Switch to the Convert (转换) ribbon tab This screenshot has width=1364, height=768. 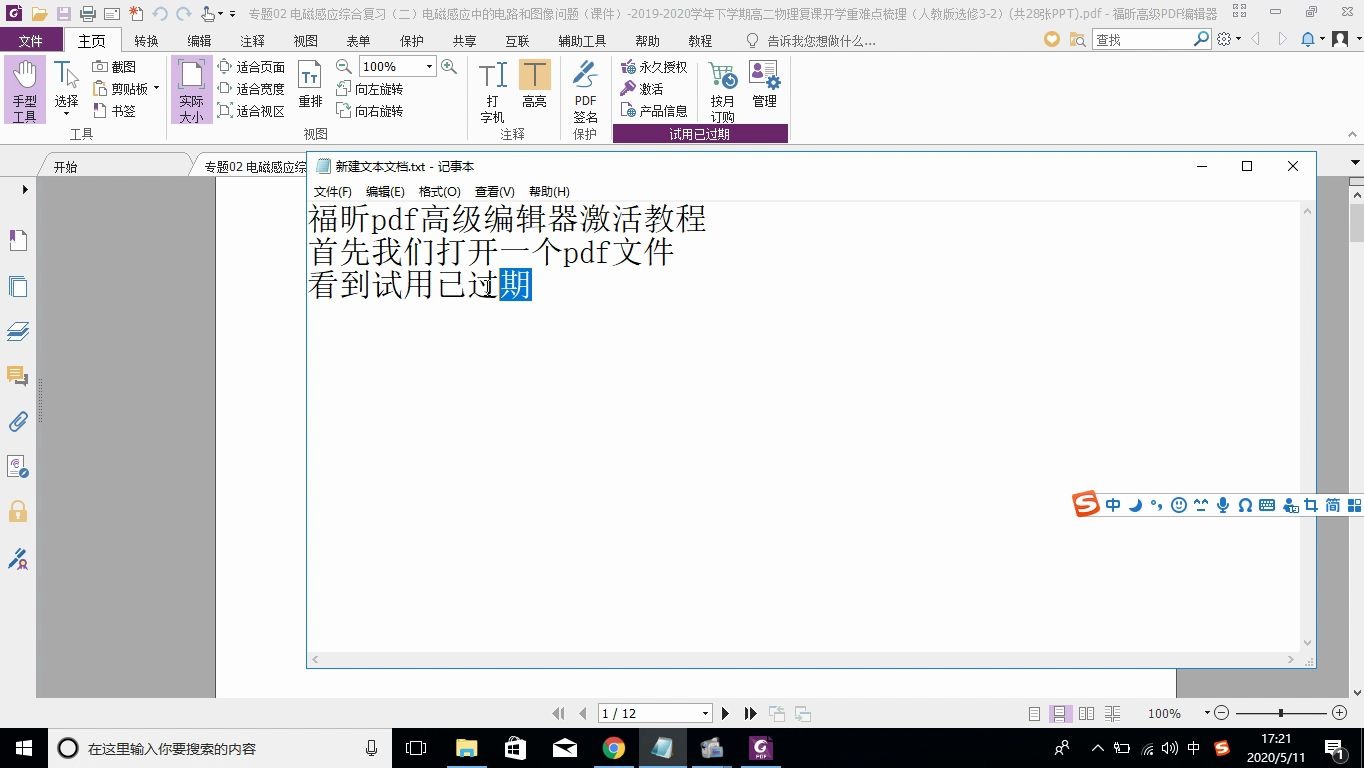tap(146, 41)
